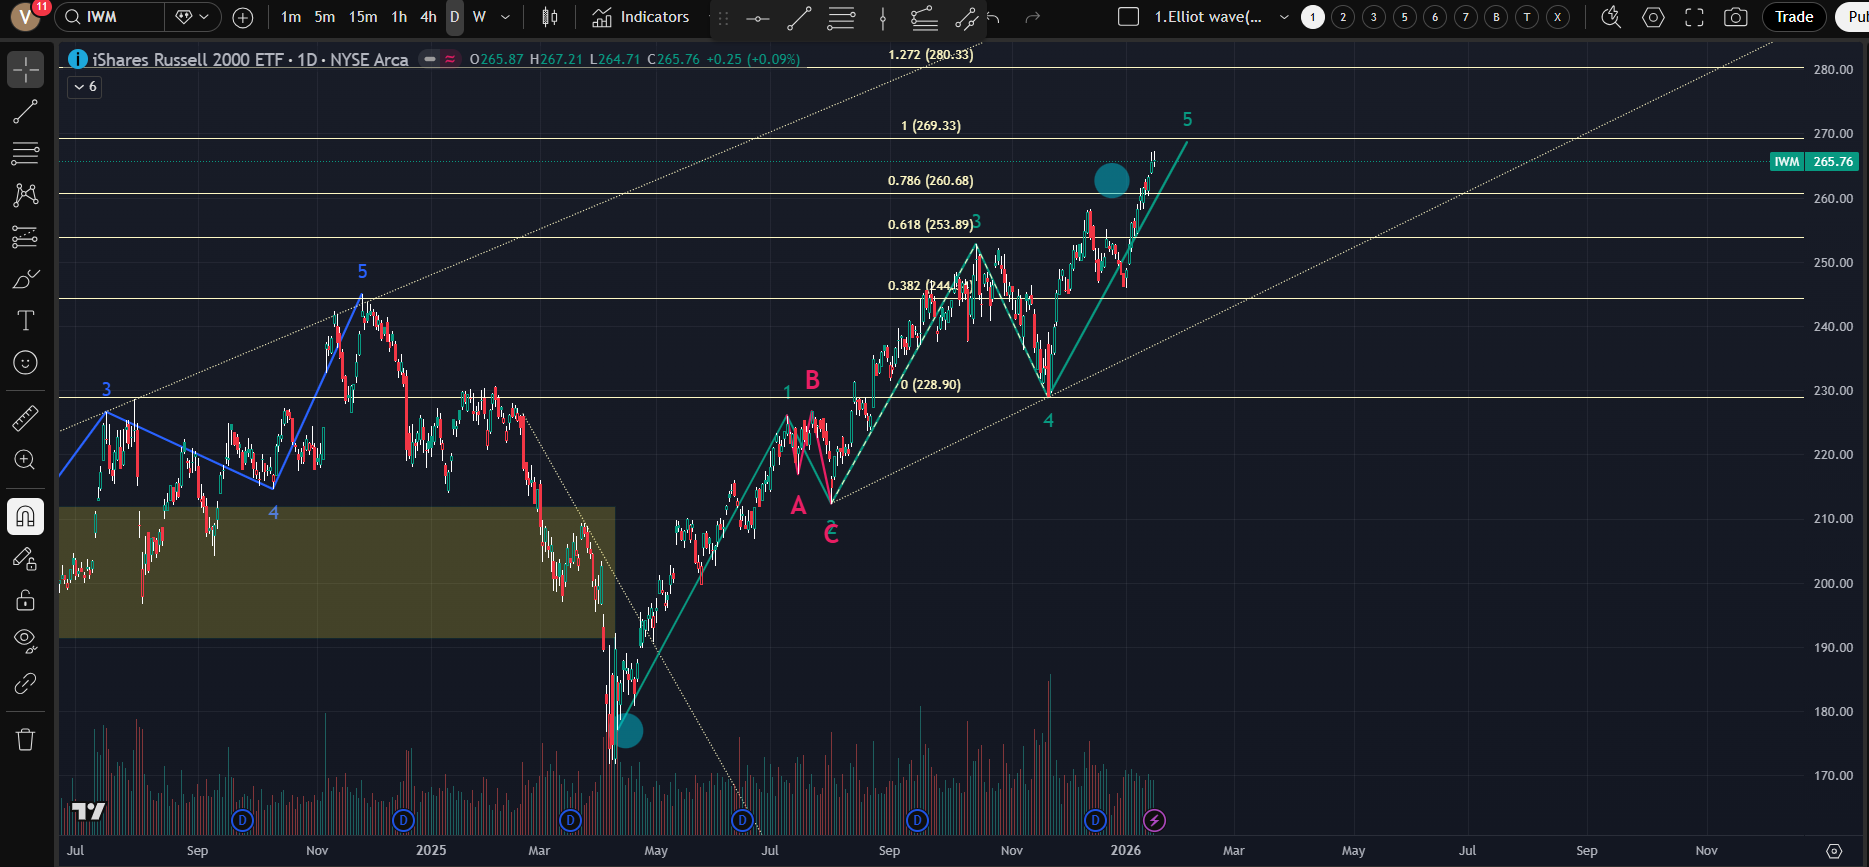
Task: Expand the timeframe interval dropdown
Action: tap(505, 17)
